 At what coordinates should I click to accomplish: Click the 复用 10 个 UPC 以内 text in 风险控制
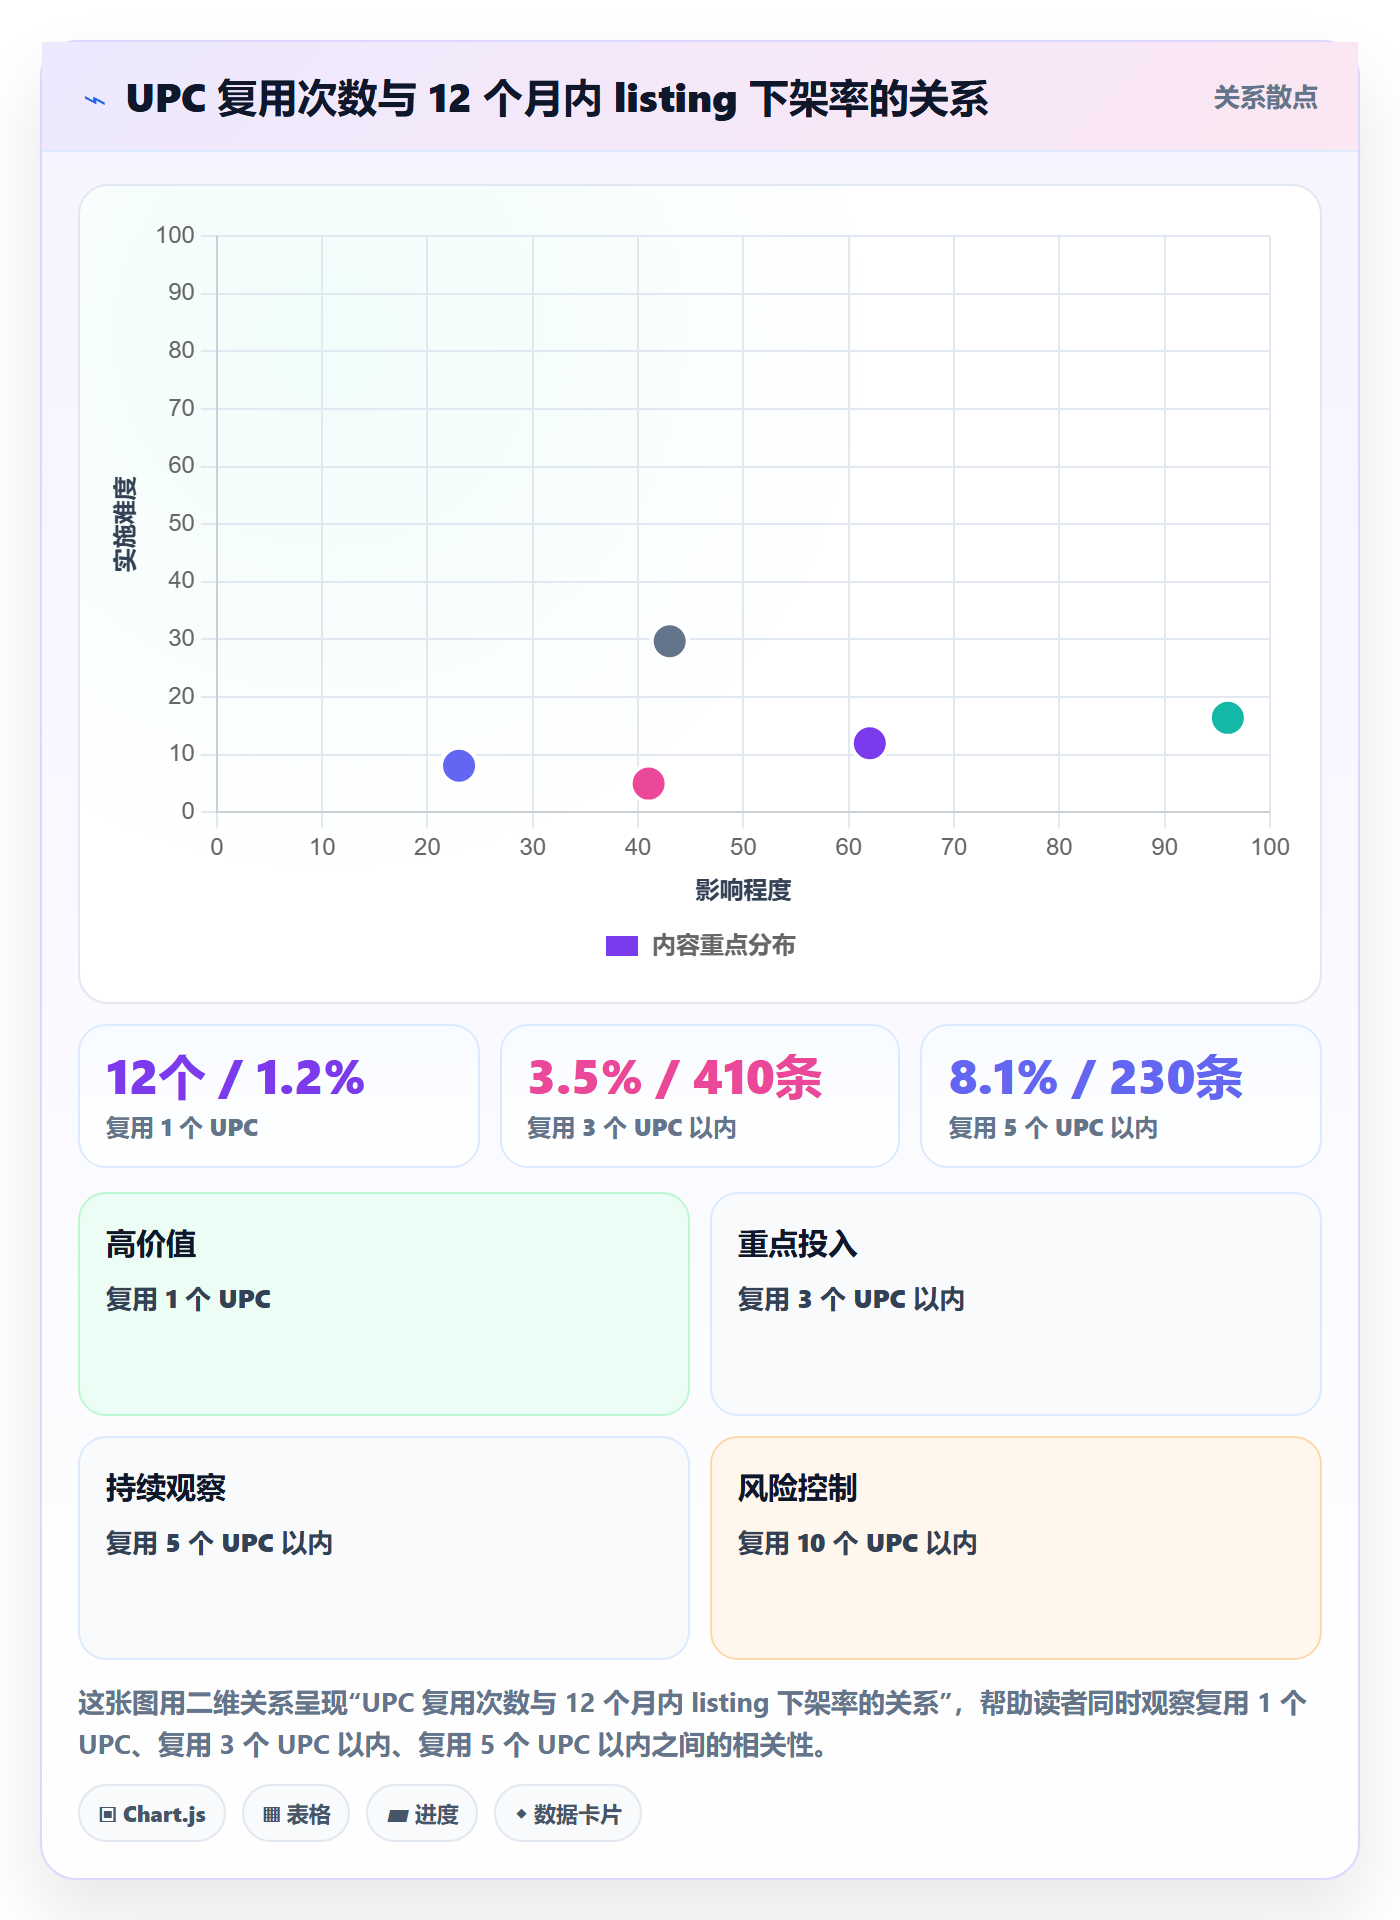(x=857, y=1543)
